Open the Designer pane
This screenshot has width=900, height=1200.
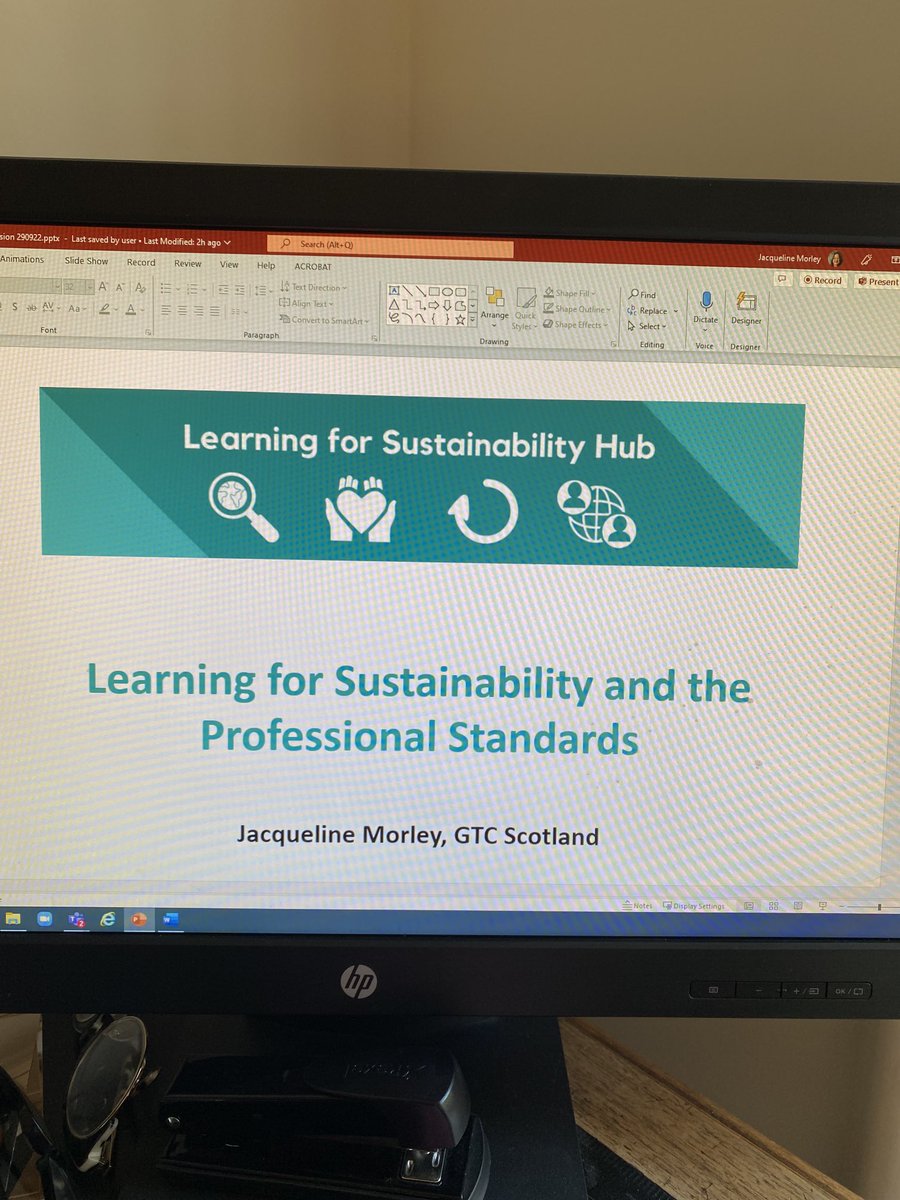click(x=746, y=308)
